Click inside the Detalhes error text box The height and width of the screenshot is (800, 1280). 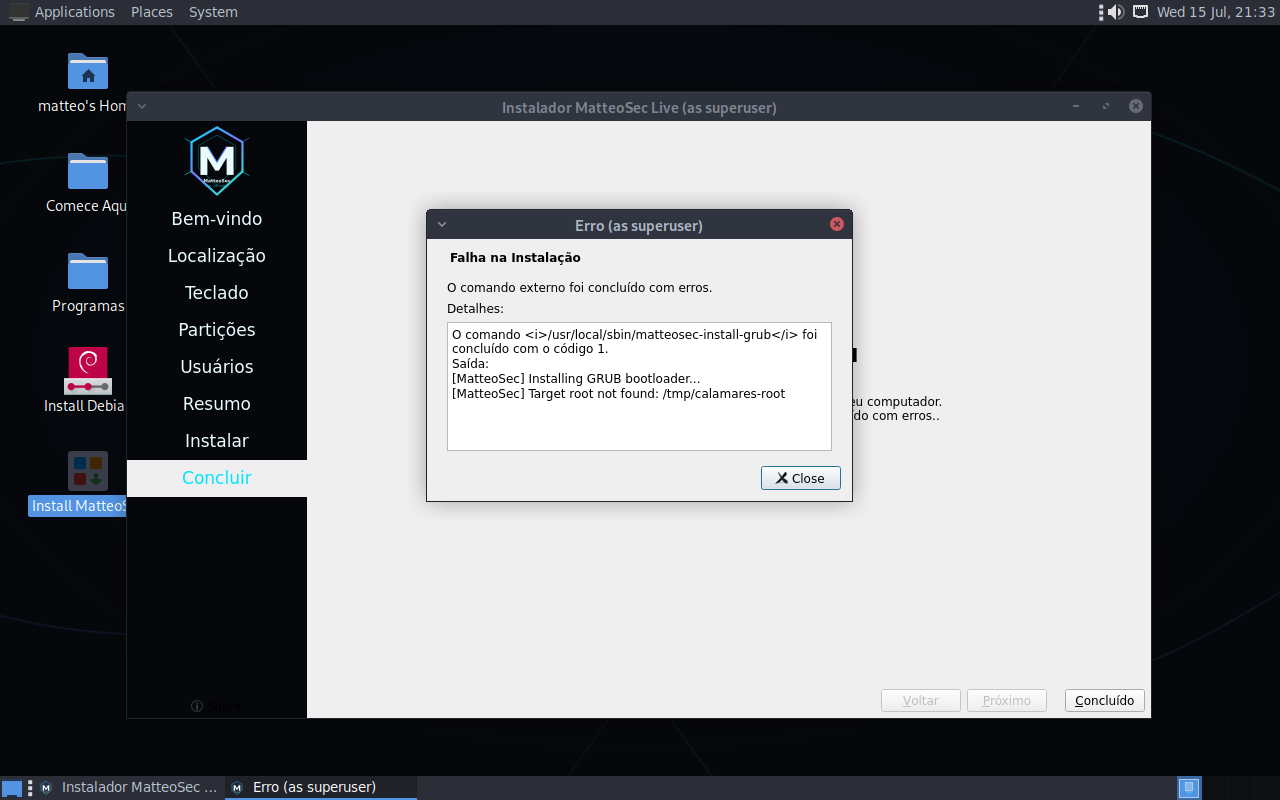pos(639,386)
